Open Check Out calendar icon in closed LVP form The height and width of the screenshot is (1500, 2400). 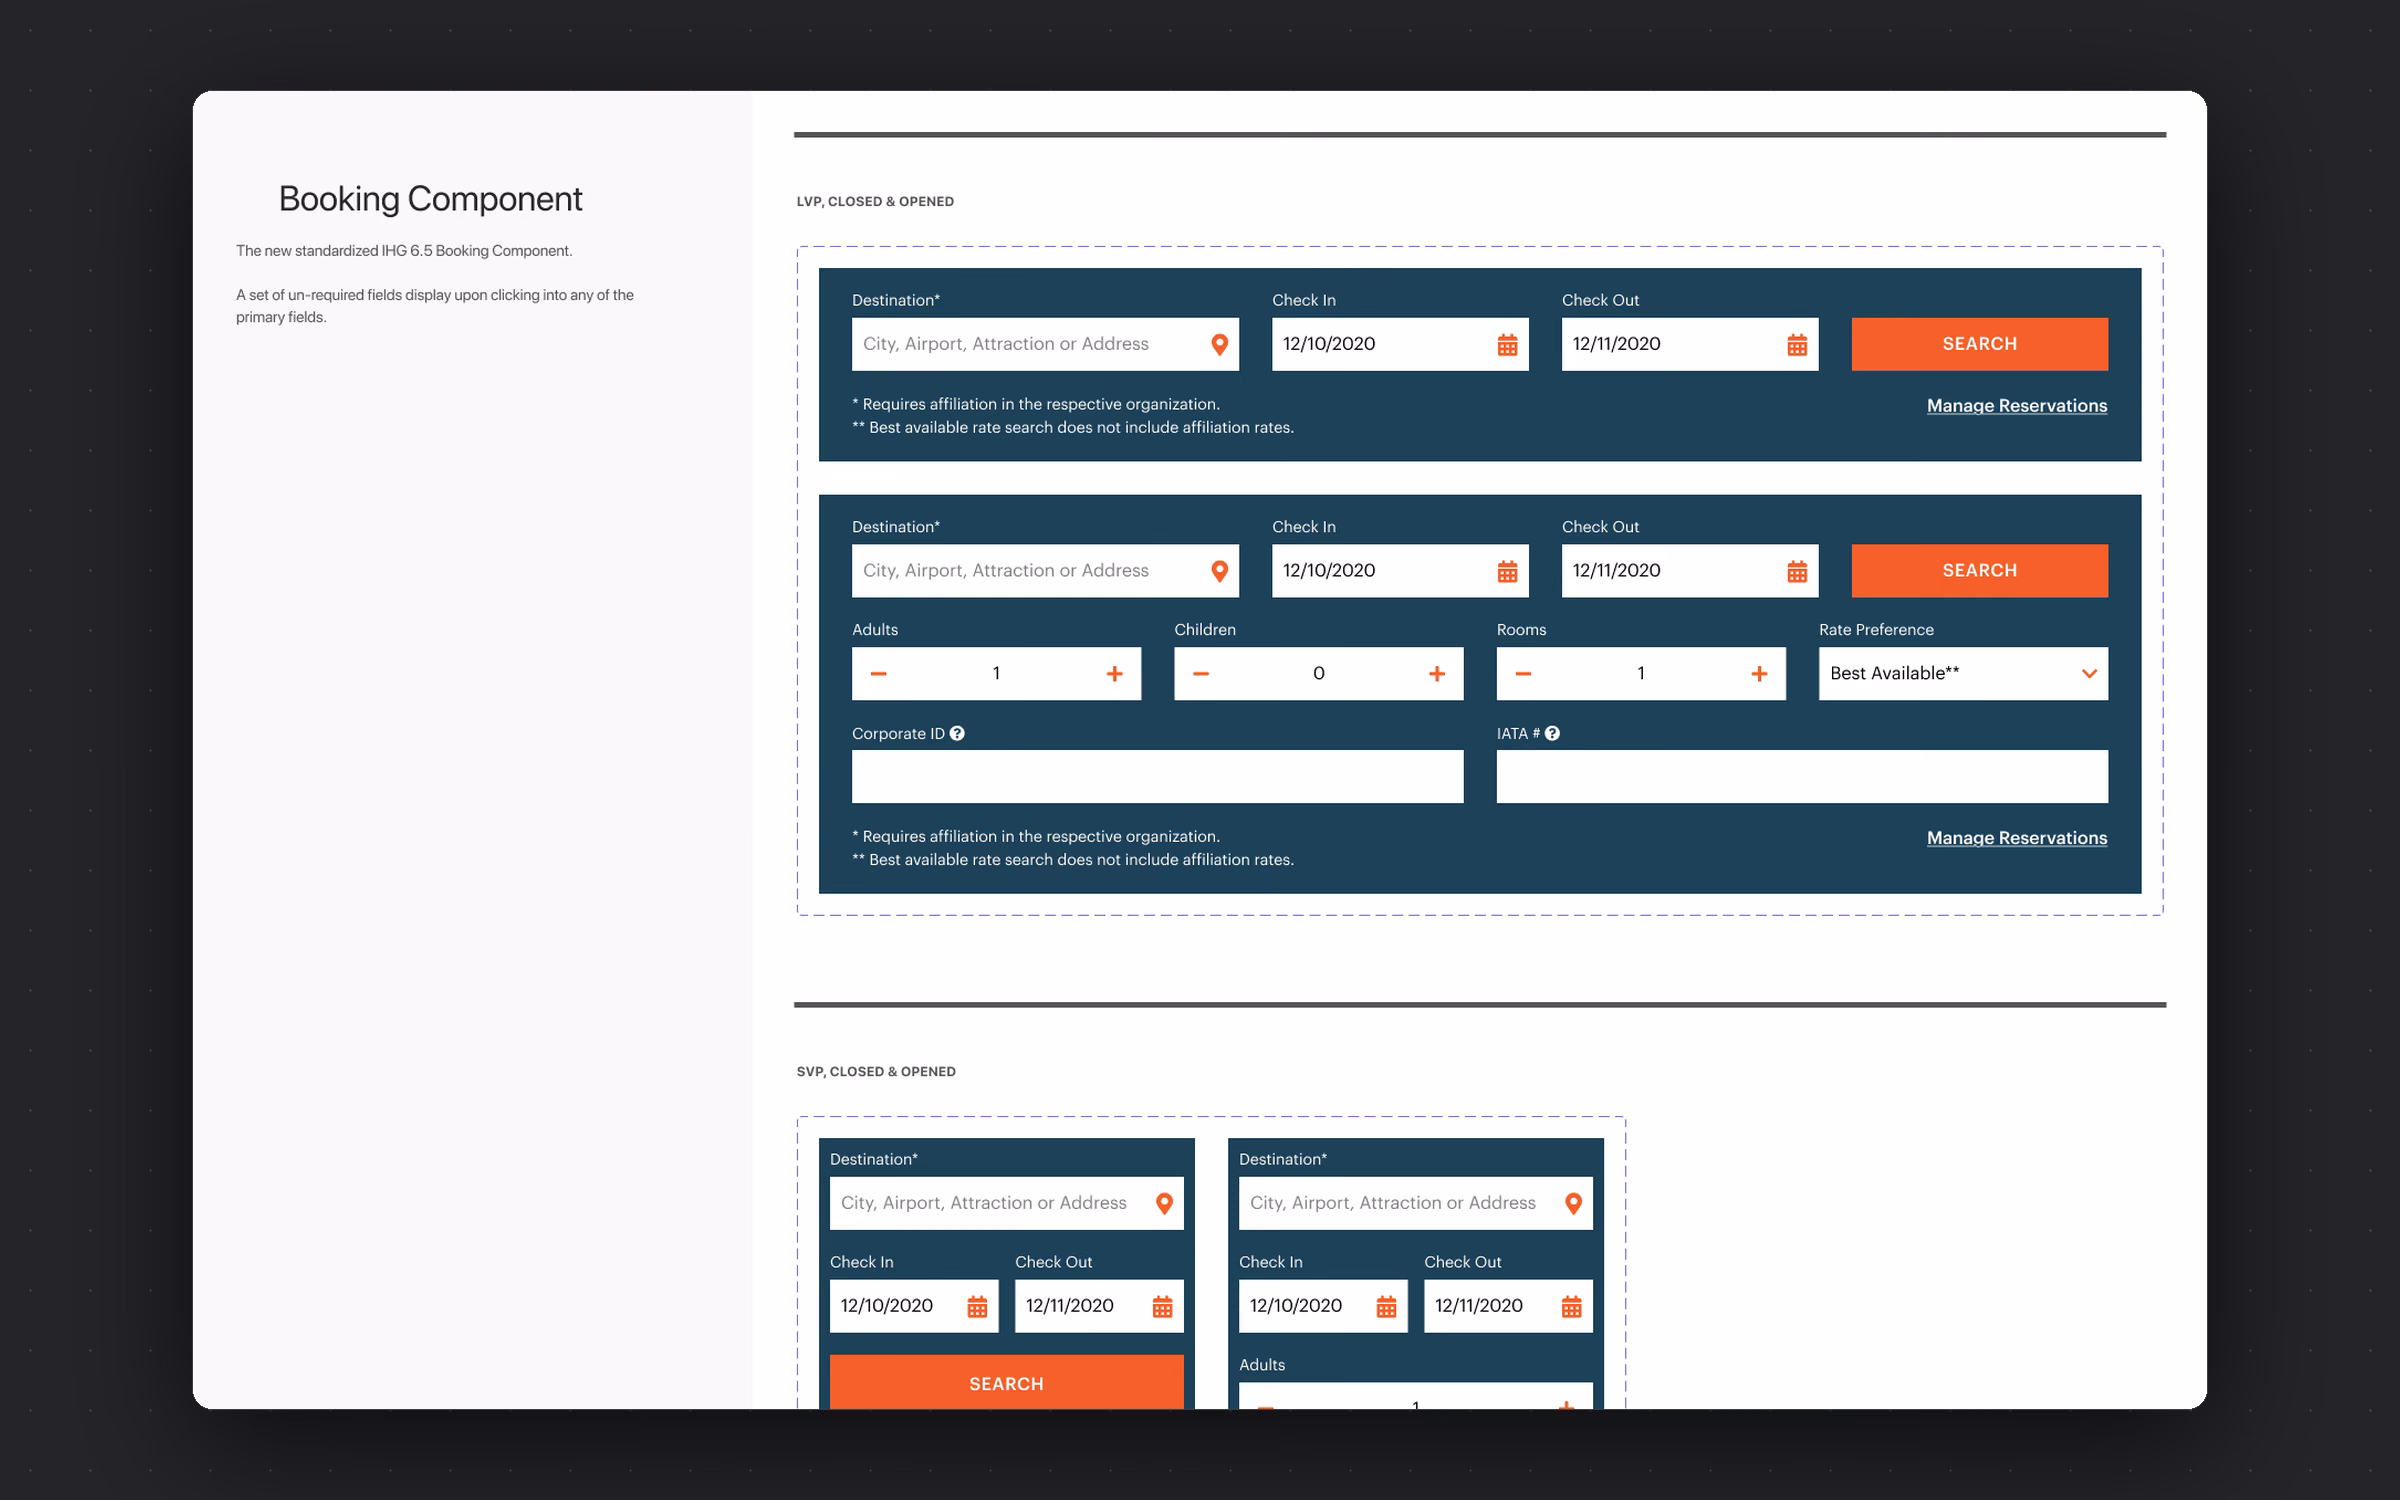(1797, 345)
